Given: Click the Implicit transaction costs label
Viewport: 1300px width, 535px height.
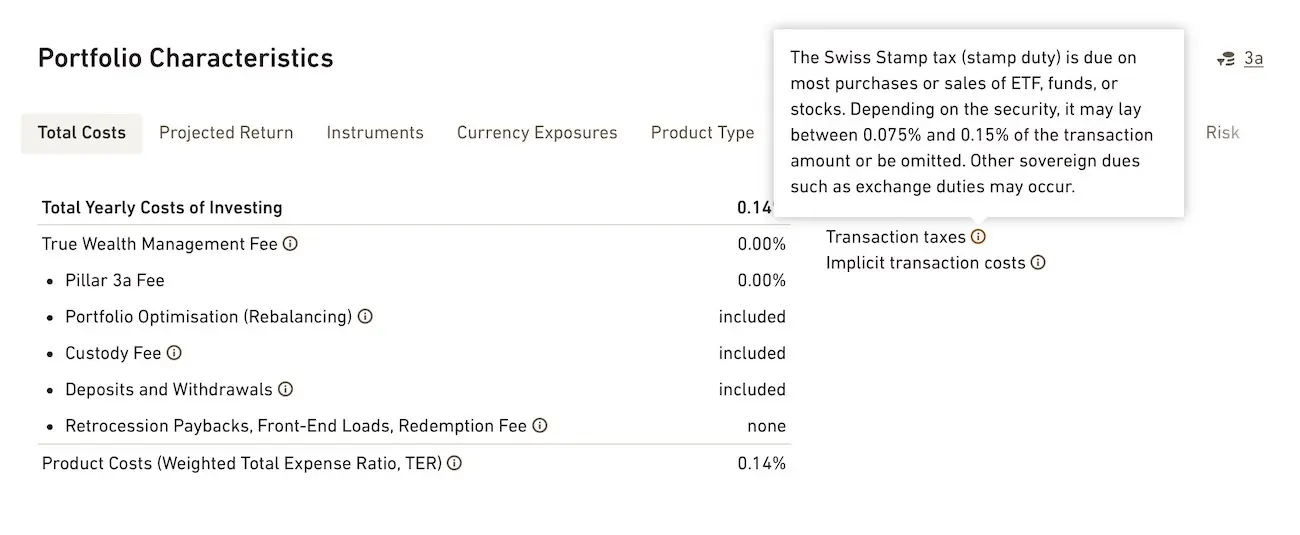Looking at the screenshot, I should tap(926, 263).
